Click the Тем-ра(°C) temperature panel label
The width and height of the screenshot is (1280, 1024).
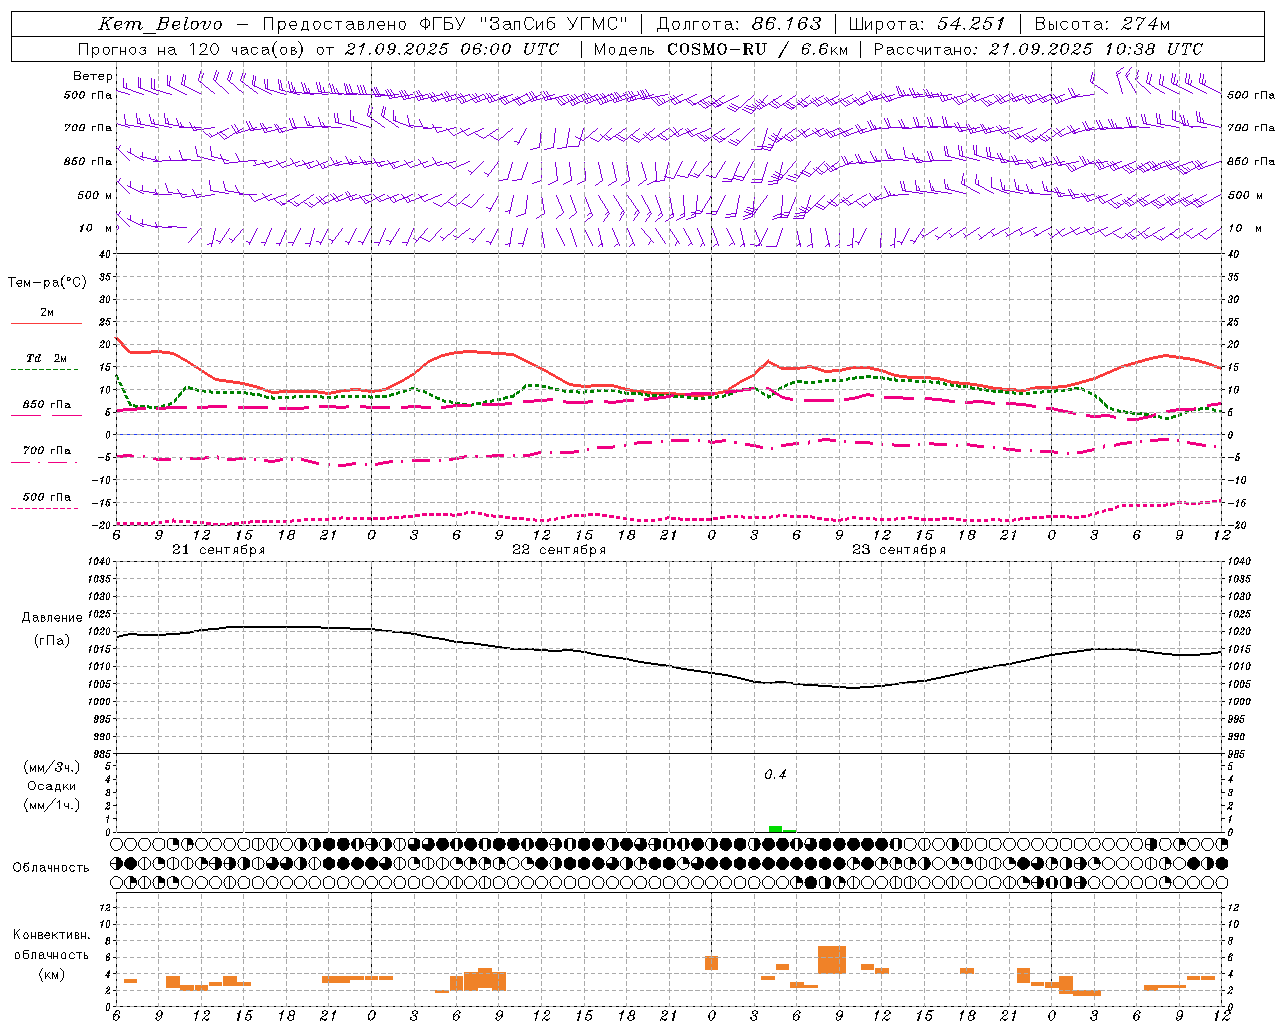tap(47, 283)
